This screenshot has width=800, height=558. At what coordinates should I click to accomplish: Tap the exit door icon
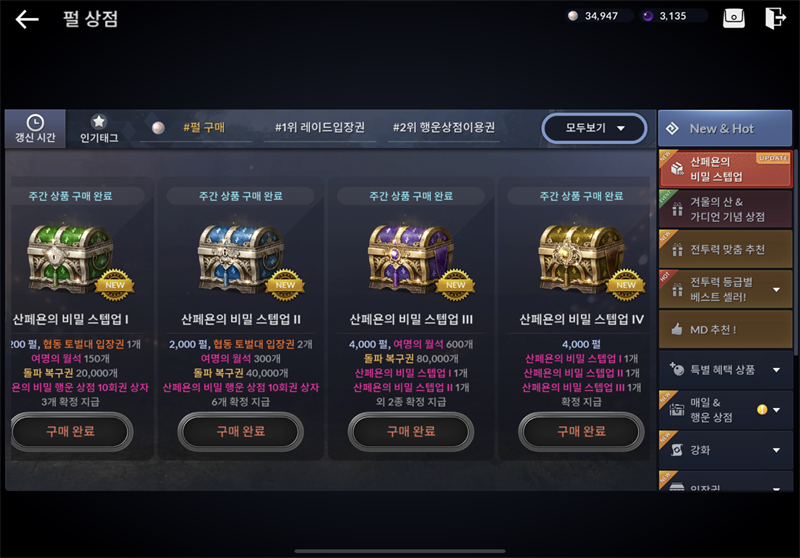coord(775,18)
